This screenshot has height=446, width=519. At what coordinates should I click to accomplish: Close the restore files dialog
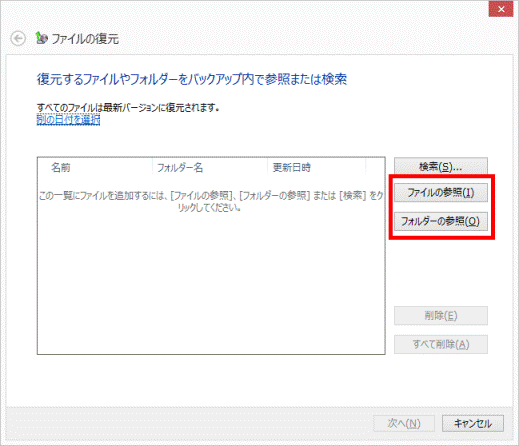(501, 9)
